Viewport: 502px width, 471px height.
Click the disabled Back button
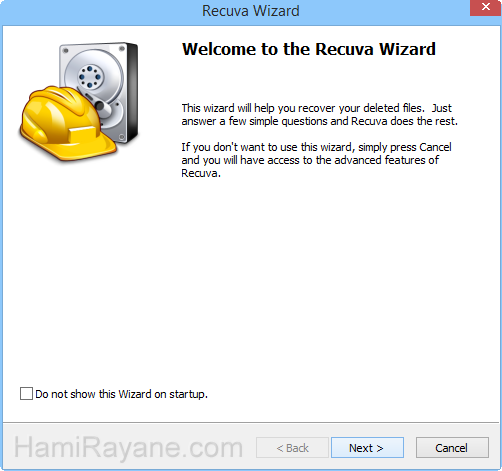(x=292, y=448)
